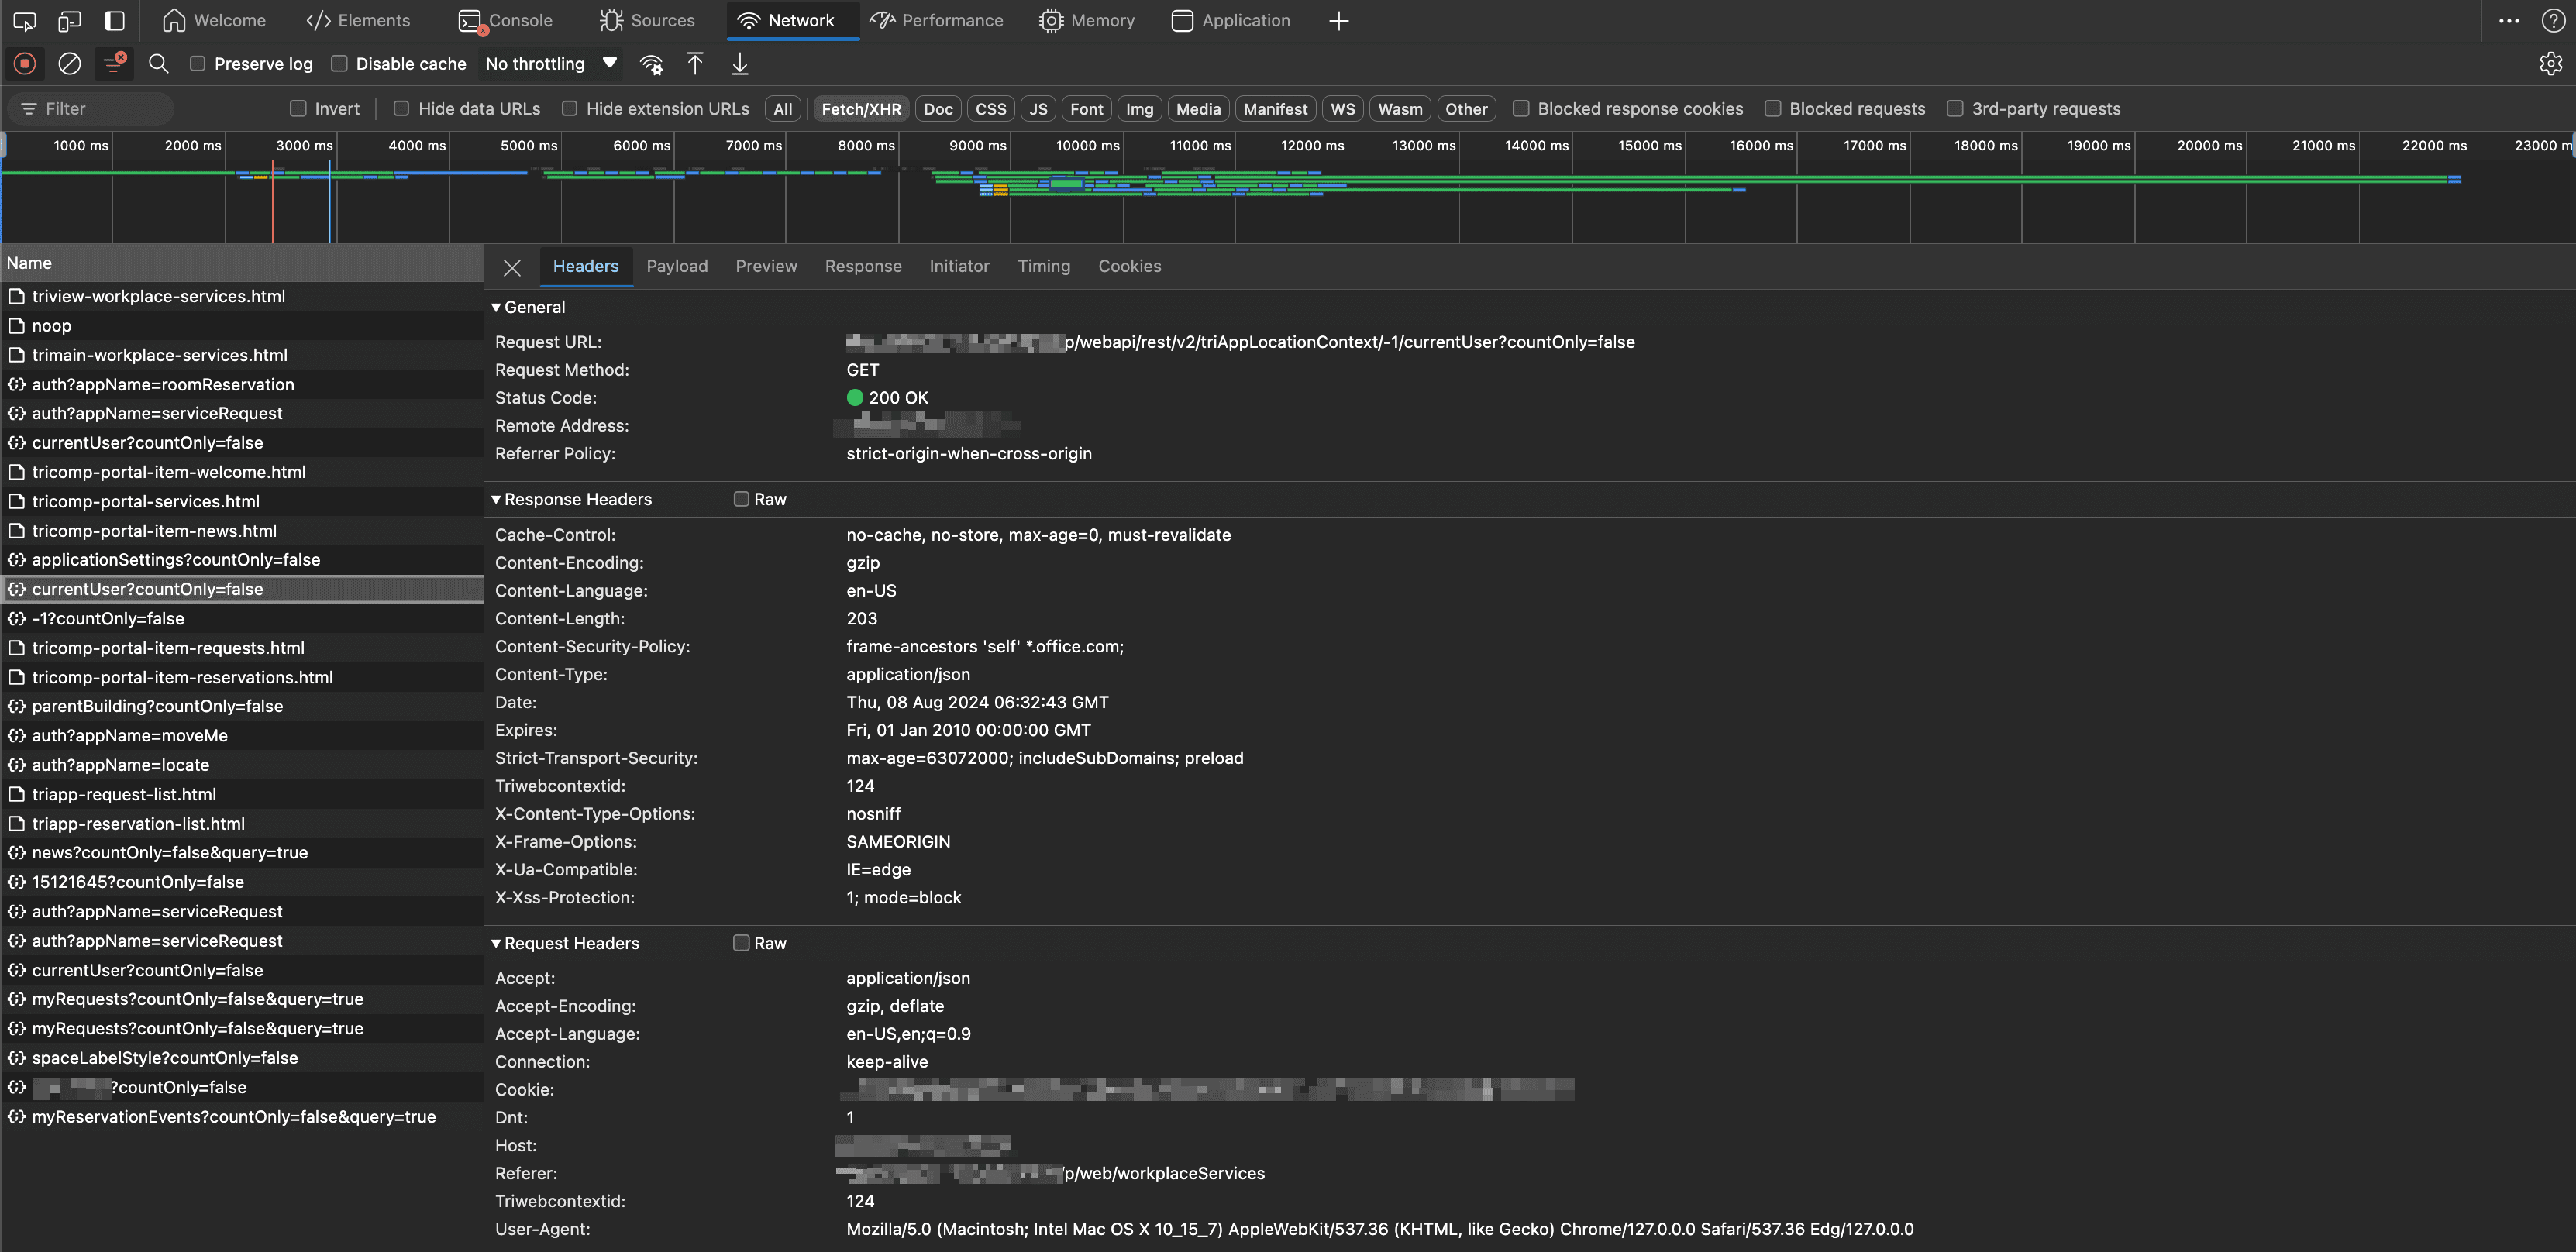Filter by JS type
The height and width of the screenshot is (1252, 2576).
[1039, 109]
